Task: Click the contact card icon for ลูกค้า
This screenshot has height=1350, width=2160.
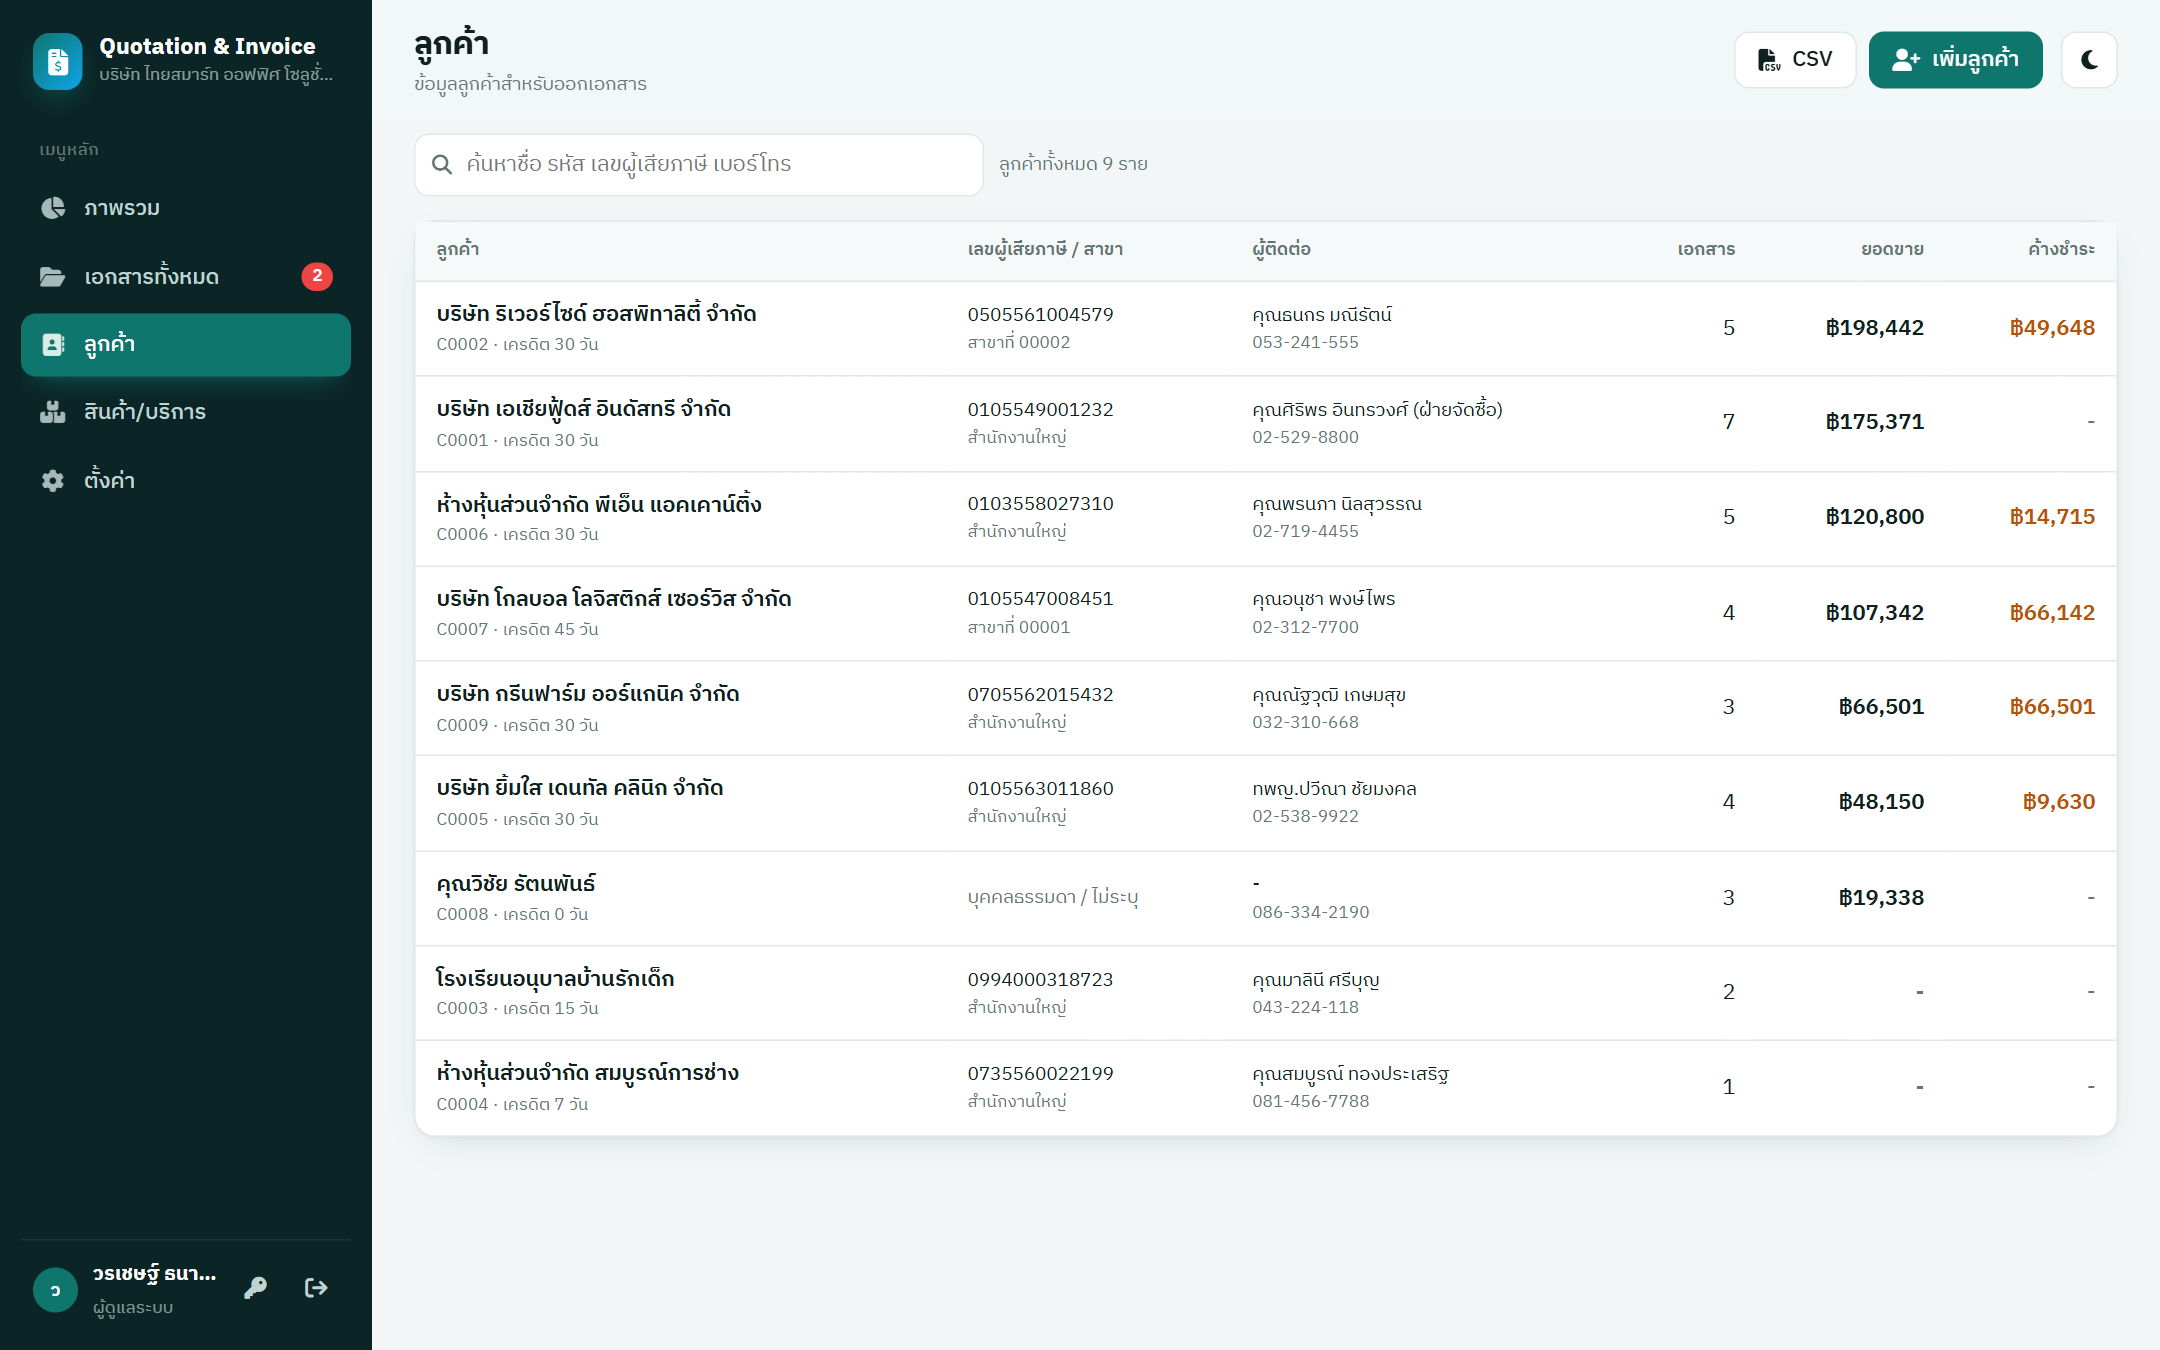Action: click(53, 345)
